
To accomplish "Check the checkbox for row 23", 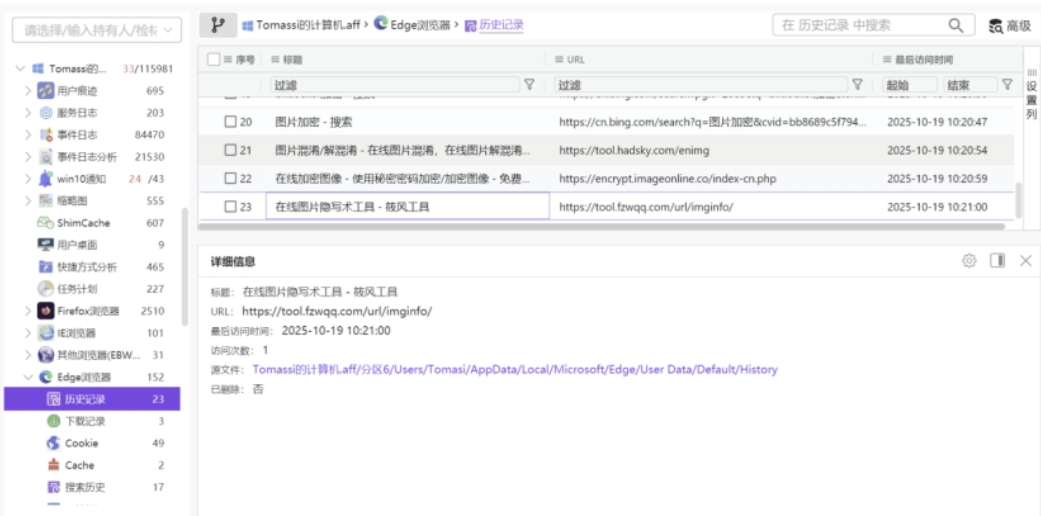I will tap(230, 207).
